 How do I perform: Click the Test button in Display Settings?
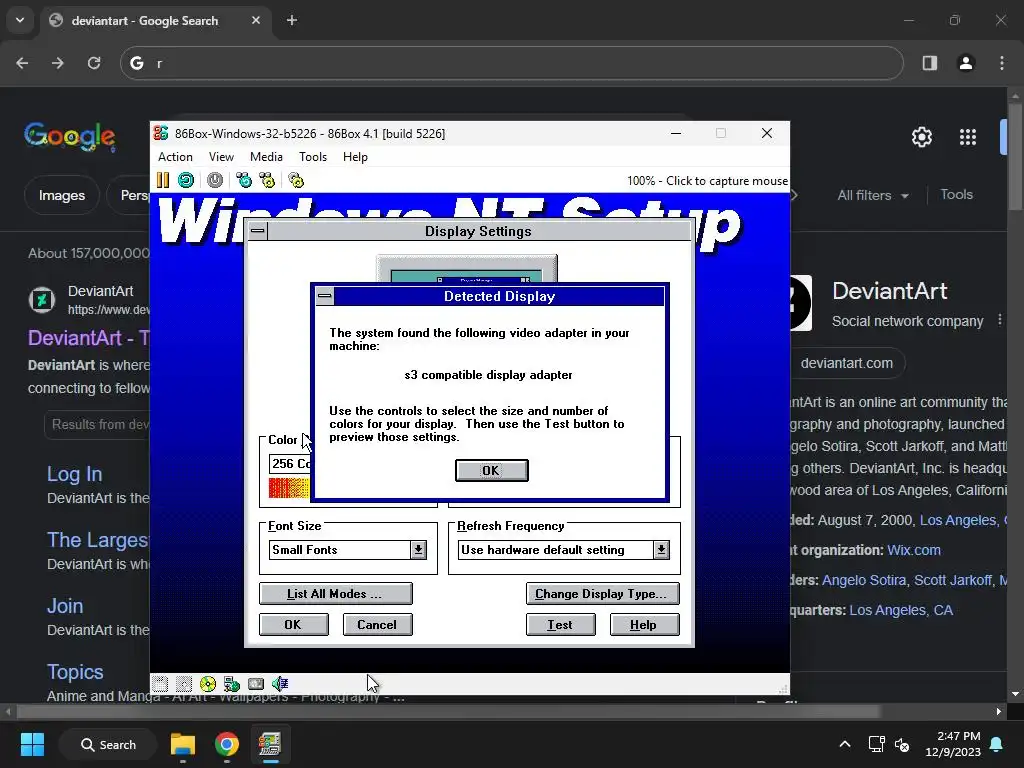[x=560, y=624]
